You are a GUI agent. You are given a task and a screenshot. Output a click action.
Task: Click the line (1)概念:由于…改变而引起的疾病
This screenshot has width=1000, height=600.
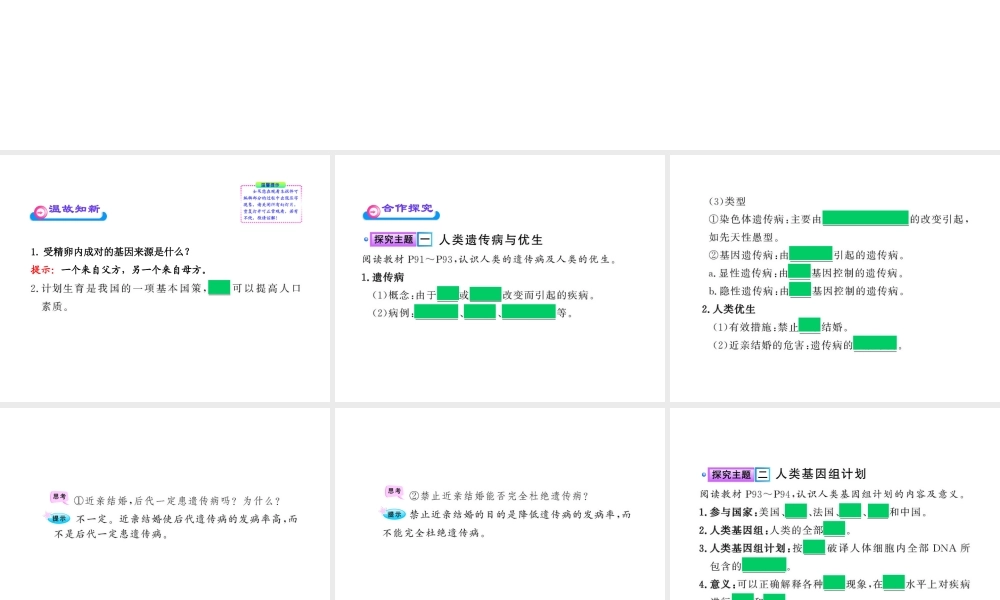pyautogui.click(x=484, y=295)
